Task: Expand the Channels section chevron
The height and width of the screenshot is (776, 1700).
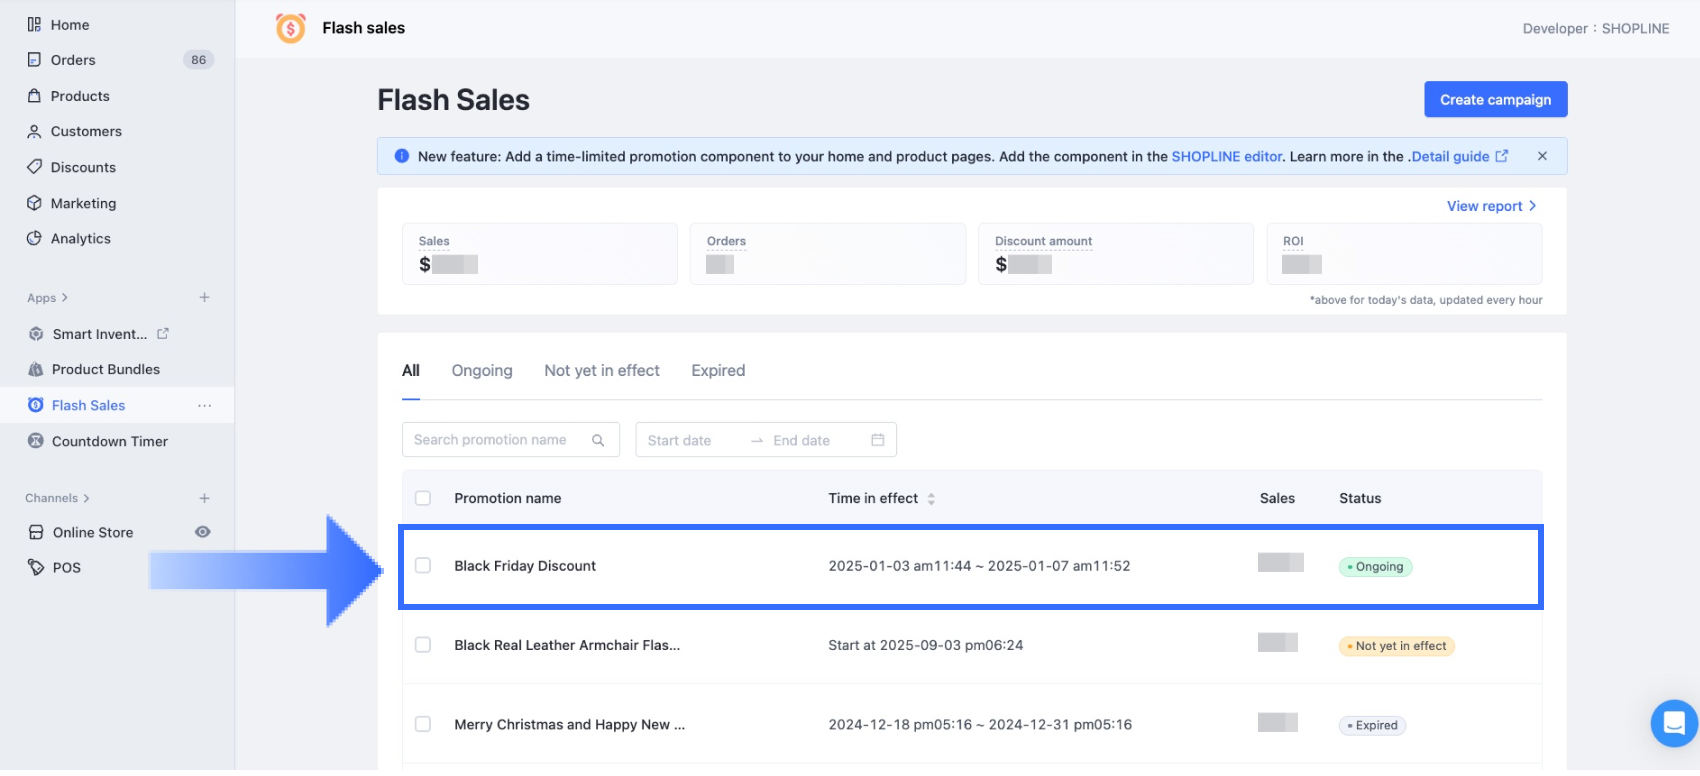Action: (87, 498)
